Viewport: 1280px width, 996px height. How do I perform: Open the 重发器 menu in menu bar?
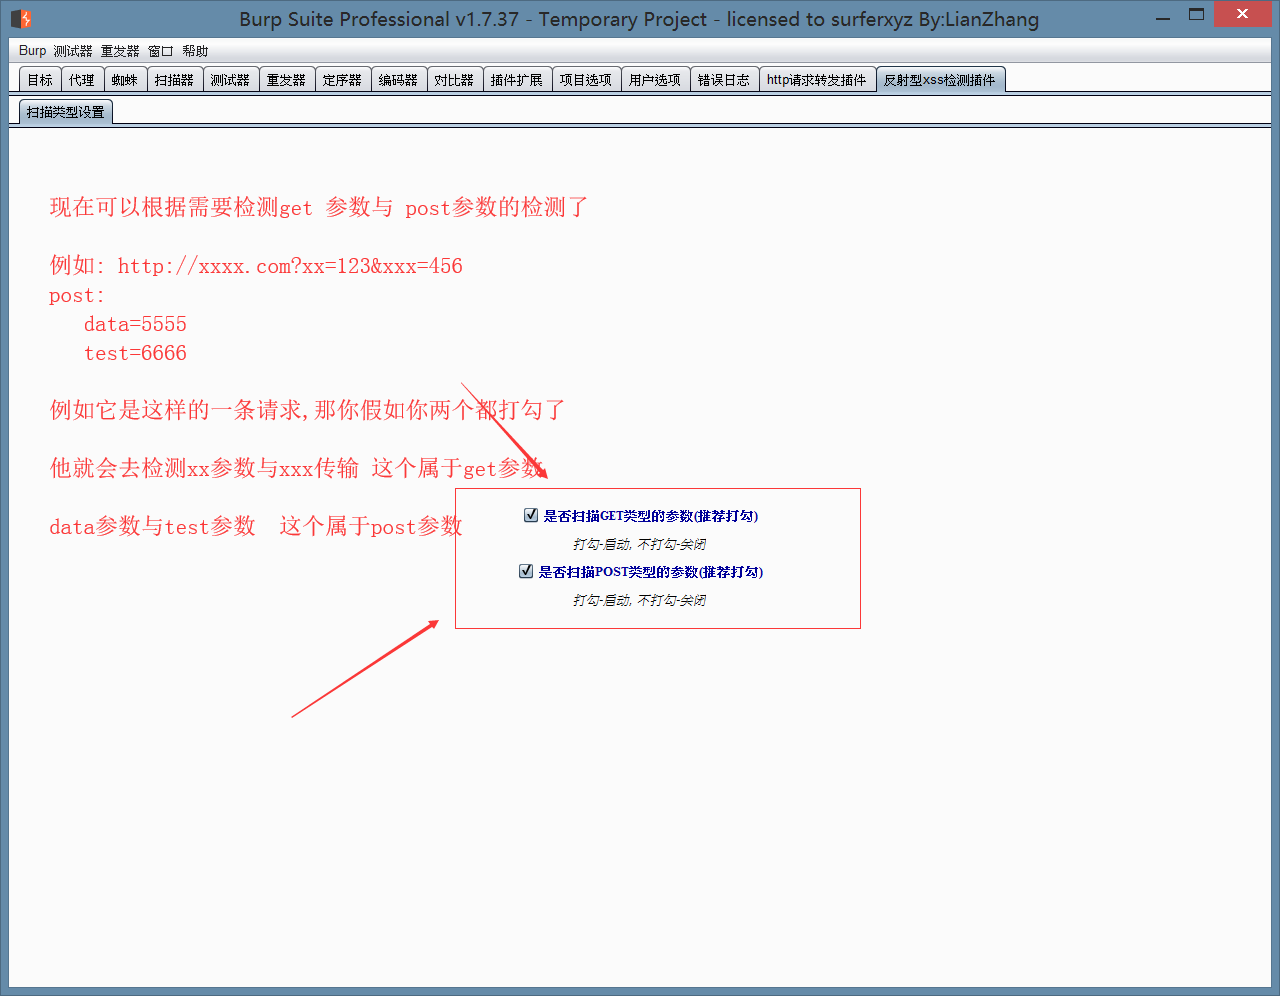coord(120,51)
